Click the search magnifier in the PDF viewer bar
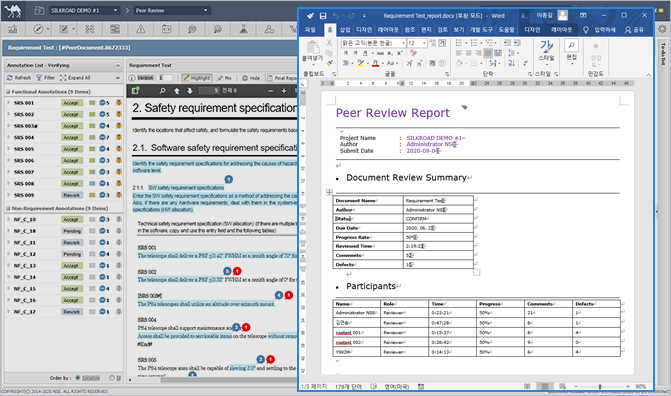Image resolution: width=671 pixels, height=396 pixels. pyautogui.click(x=162, y=91)
